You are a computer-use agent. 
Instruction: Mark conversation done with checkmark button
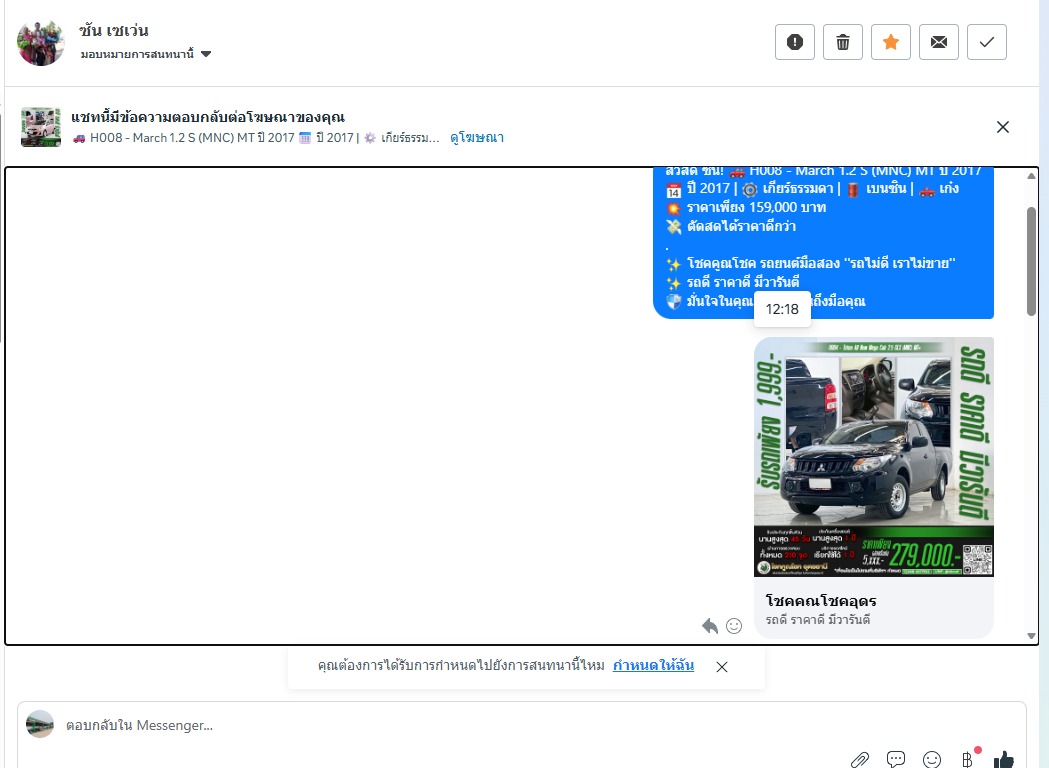(987, 42)
